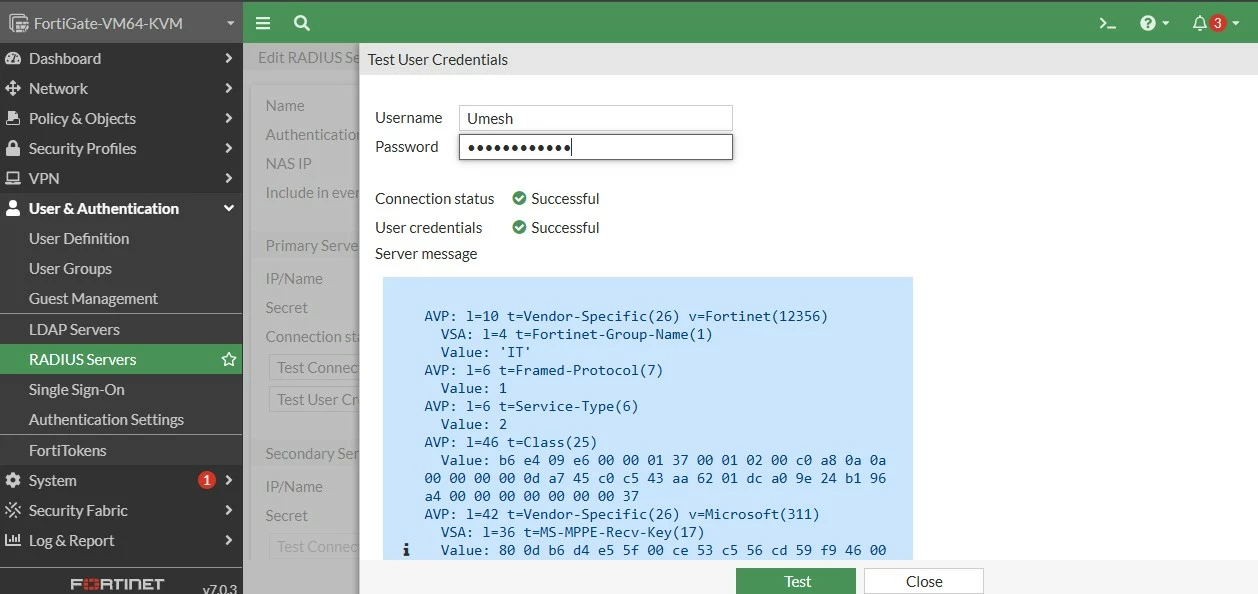Screen dimensions: 1258x594
Task: Click the Policy & Objects icon
Action: pos(13,118)
